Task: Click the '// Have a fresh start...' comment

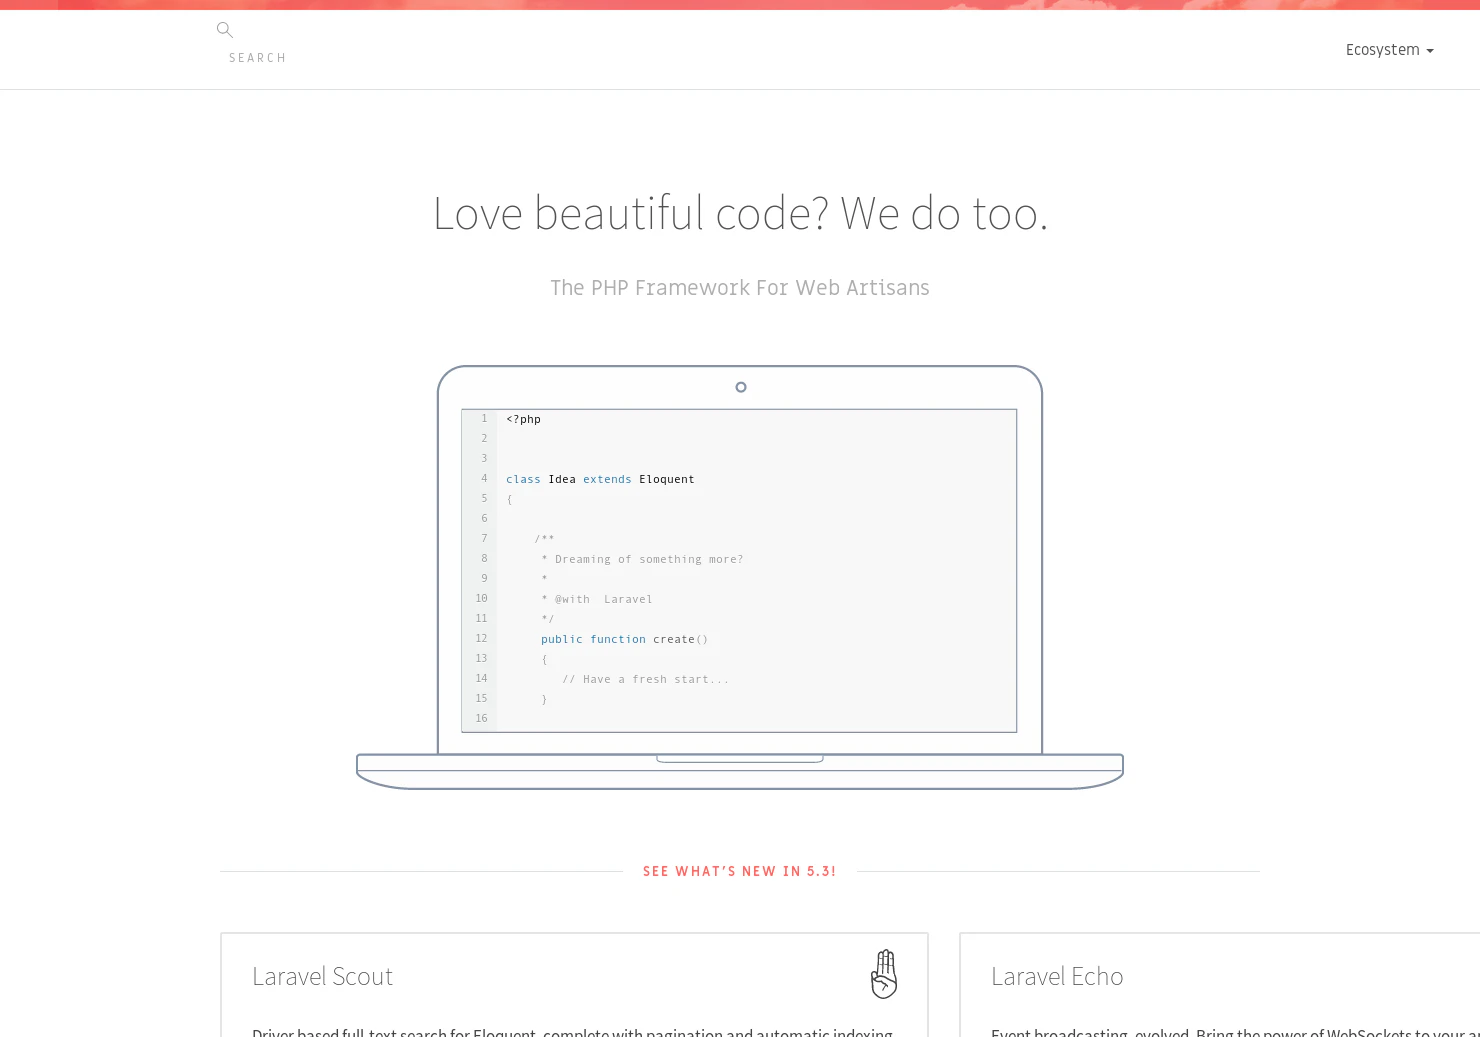Action: coord(645,679)
